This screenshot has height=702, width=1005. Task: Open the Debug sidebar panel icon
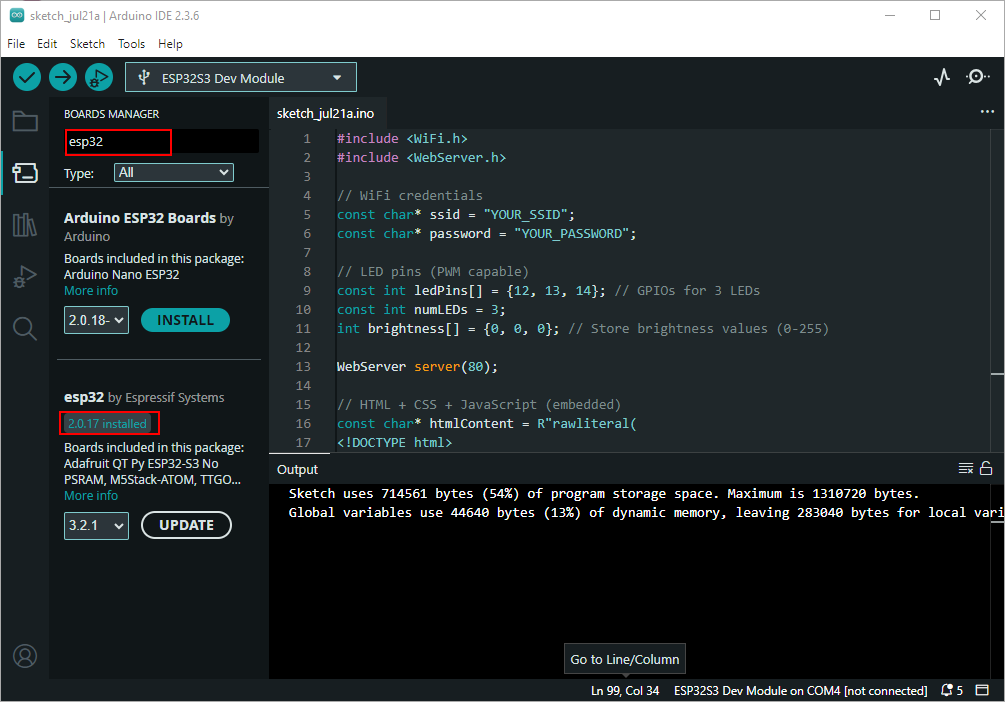[25, 276]
